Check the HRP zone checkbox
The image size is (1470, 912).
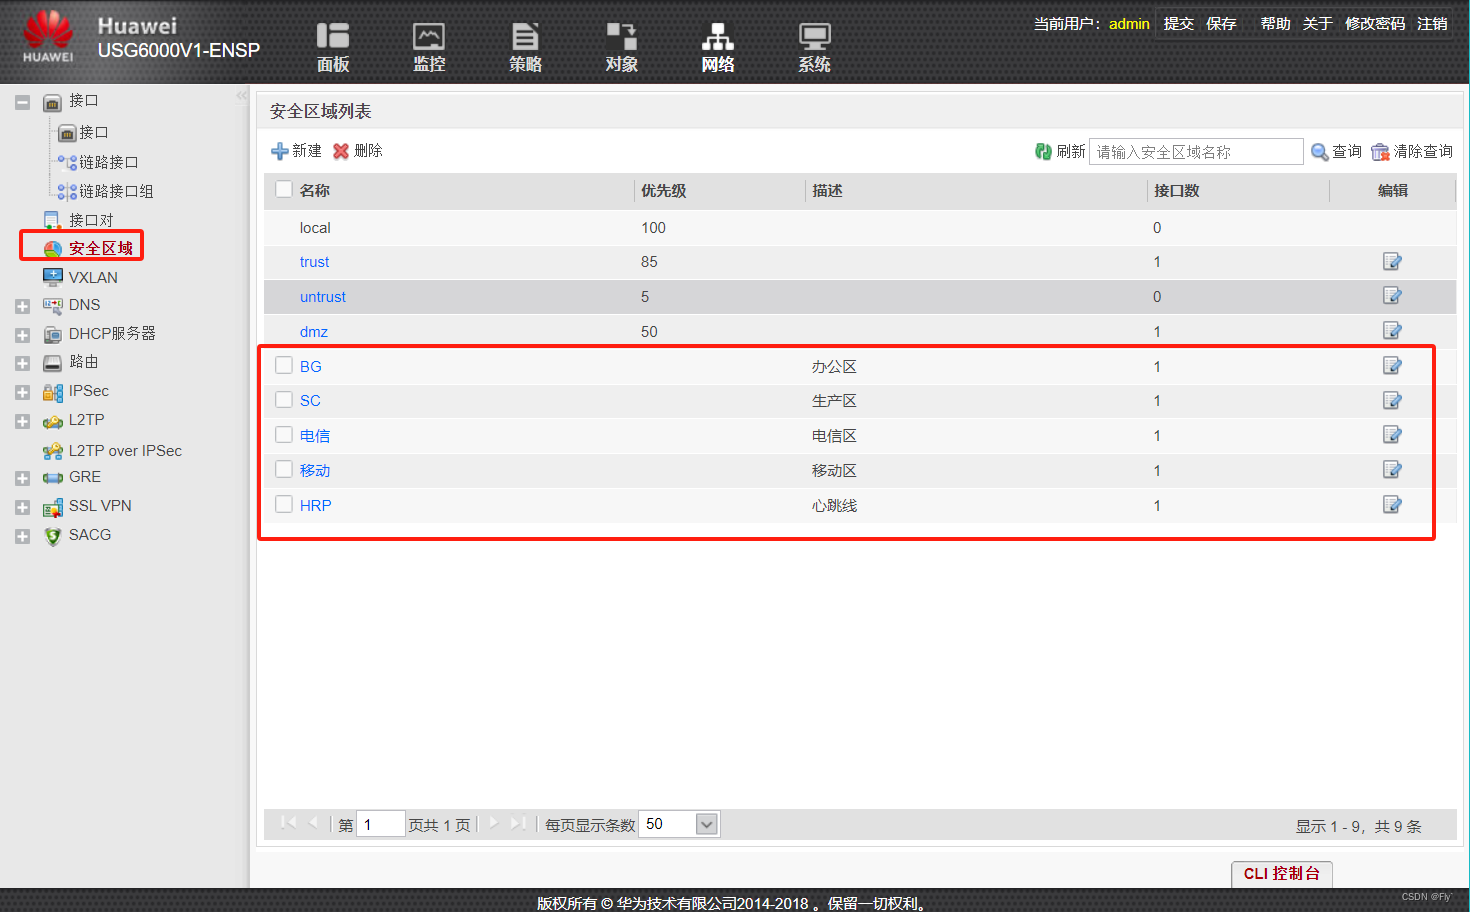click(284, 505)
